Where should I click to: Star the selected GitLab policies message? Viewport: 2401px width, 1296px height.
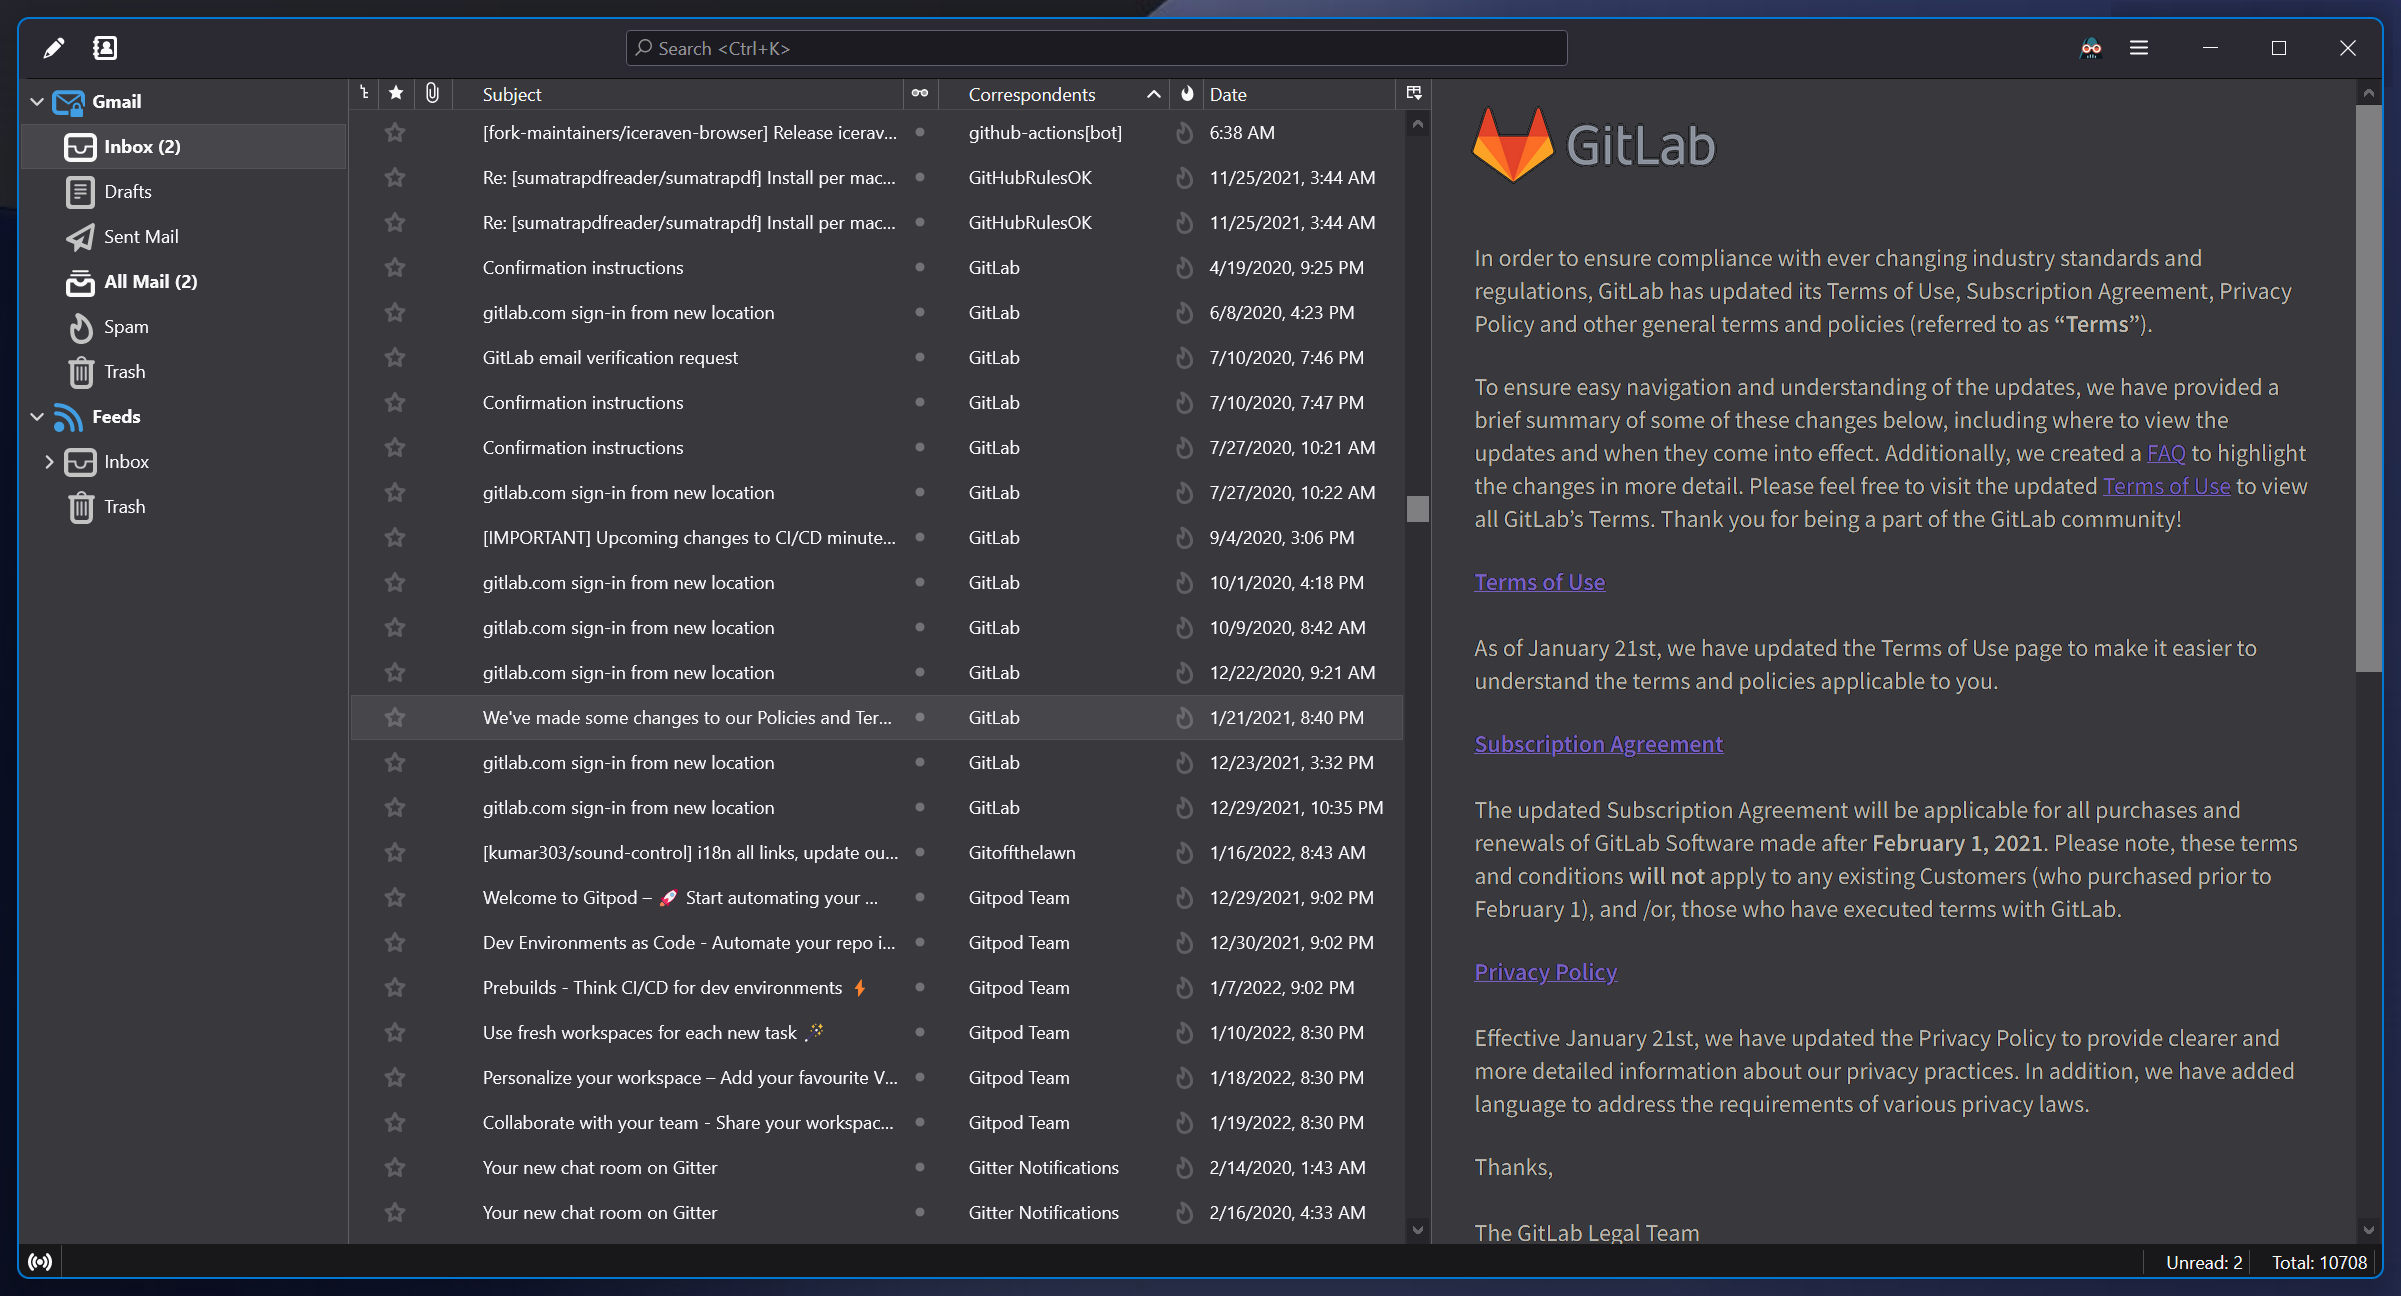(x=395, y=717)
